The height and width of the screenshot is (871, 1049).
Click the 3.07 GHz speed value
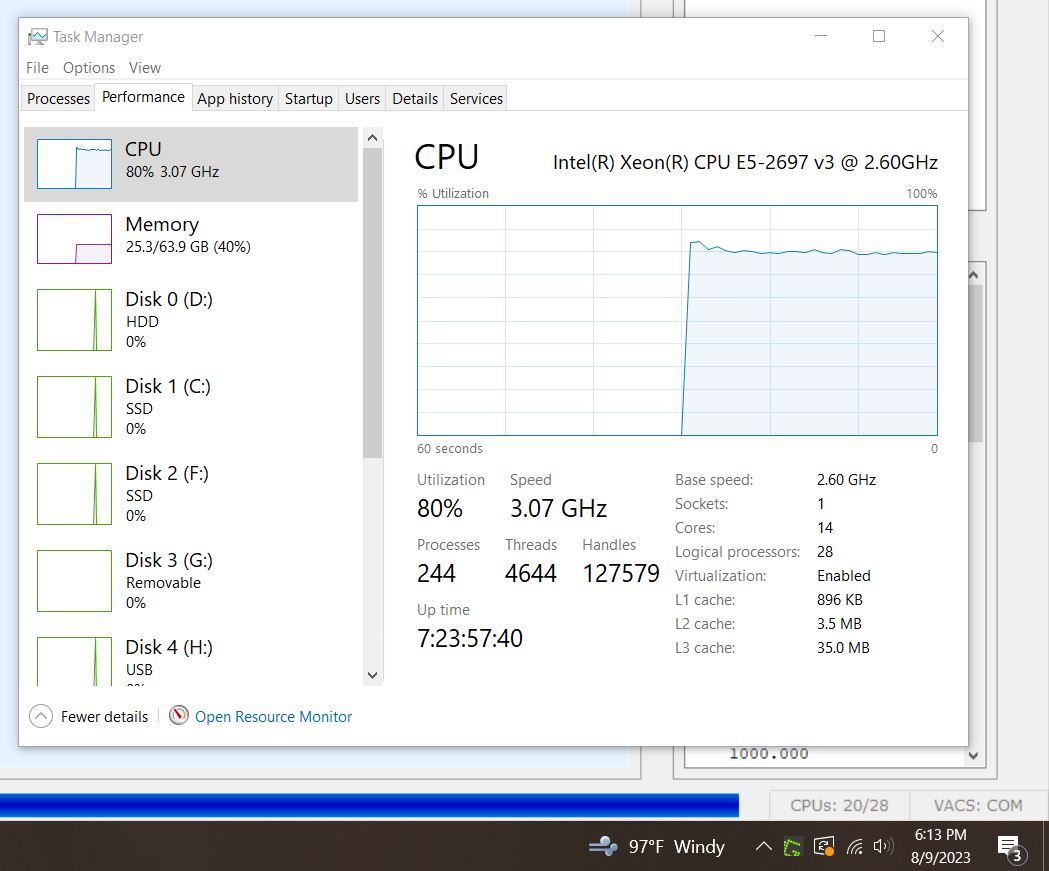(x=558, y=508)
